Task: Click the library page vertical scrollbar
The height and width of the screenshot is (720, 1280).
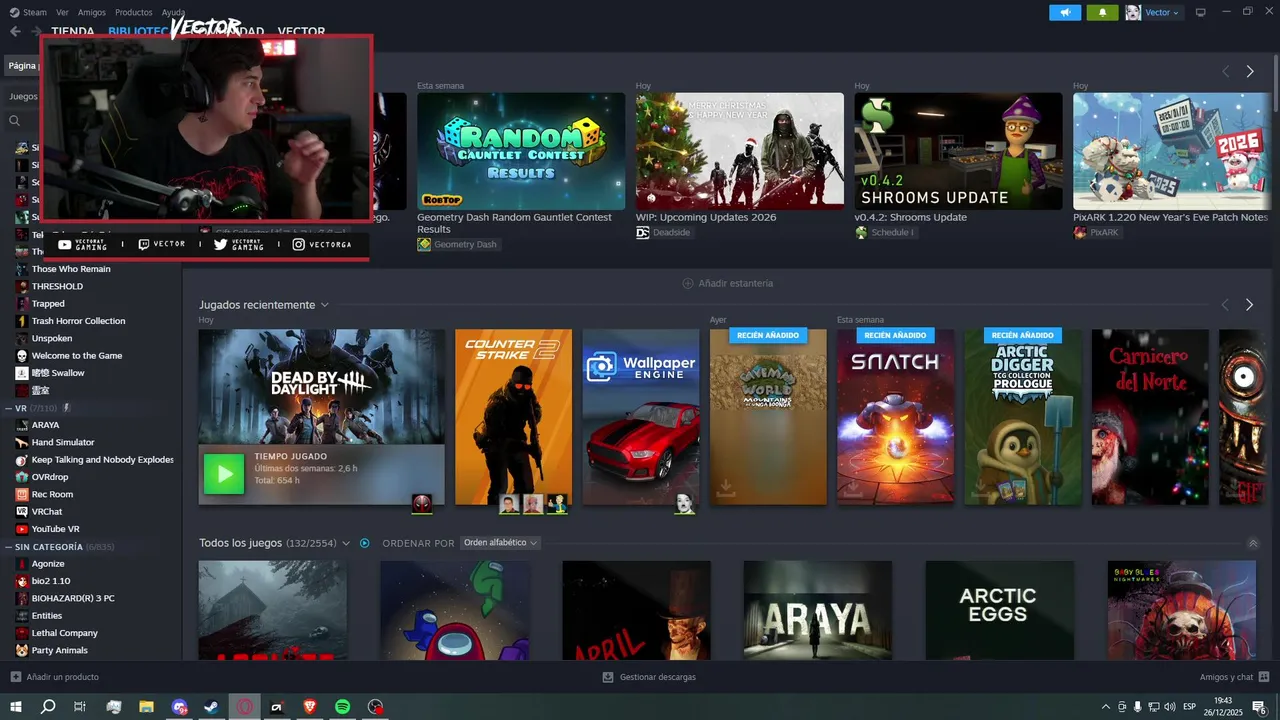Action: [x=1275, y=82]
